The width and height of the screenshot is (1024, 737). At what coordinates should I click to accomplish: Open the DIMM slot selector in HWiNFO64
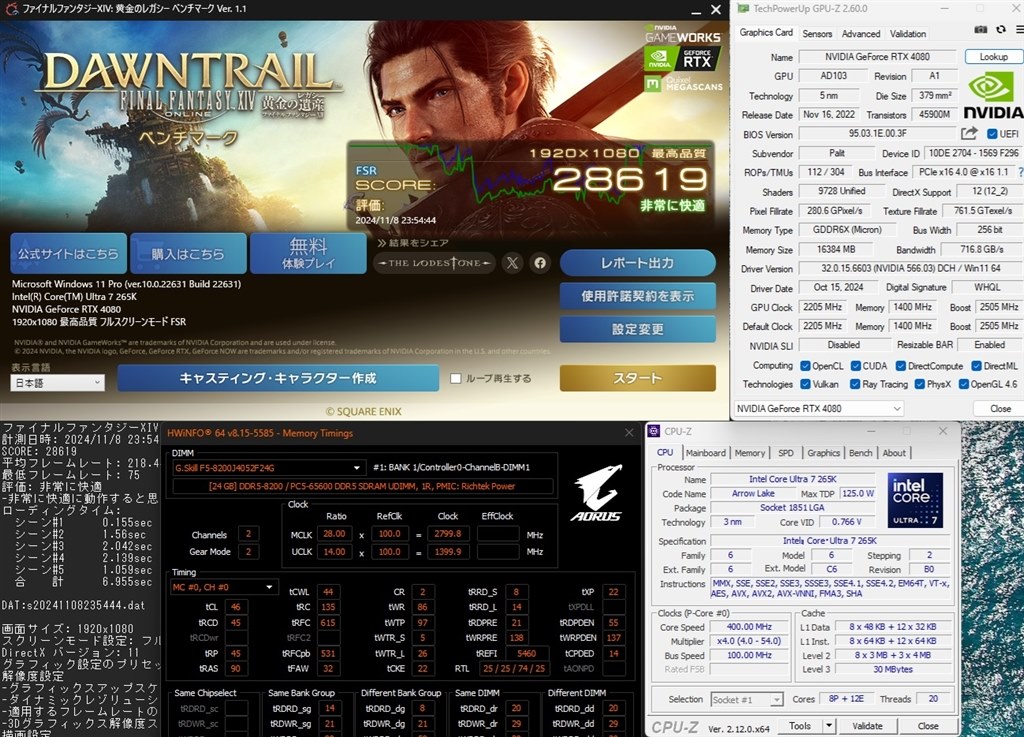355,467
